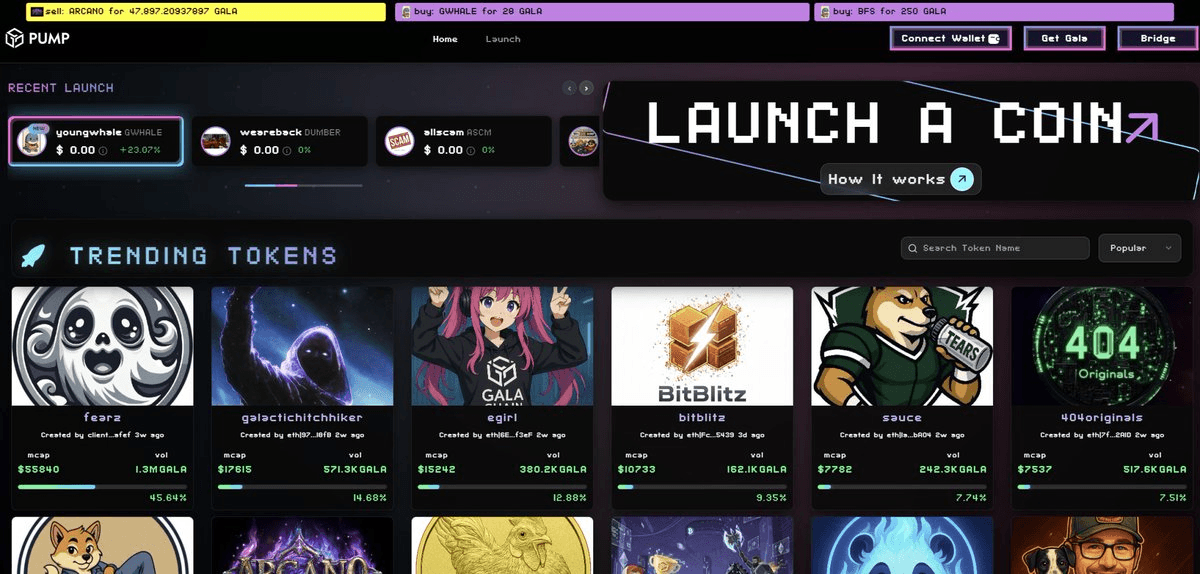Click the rocket icon by Trending Tokens
This screenshot has height=574, width=1200.
33,256
